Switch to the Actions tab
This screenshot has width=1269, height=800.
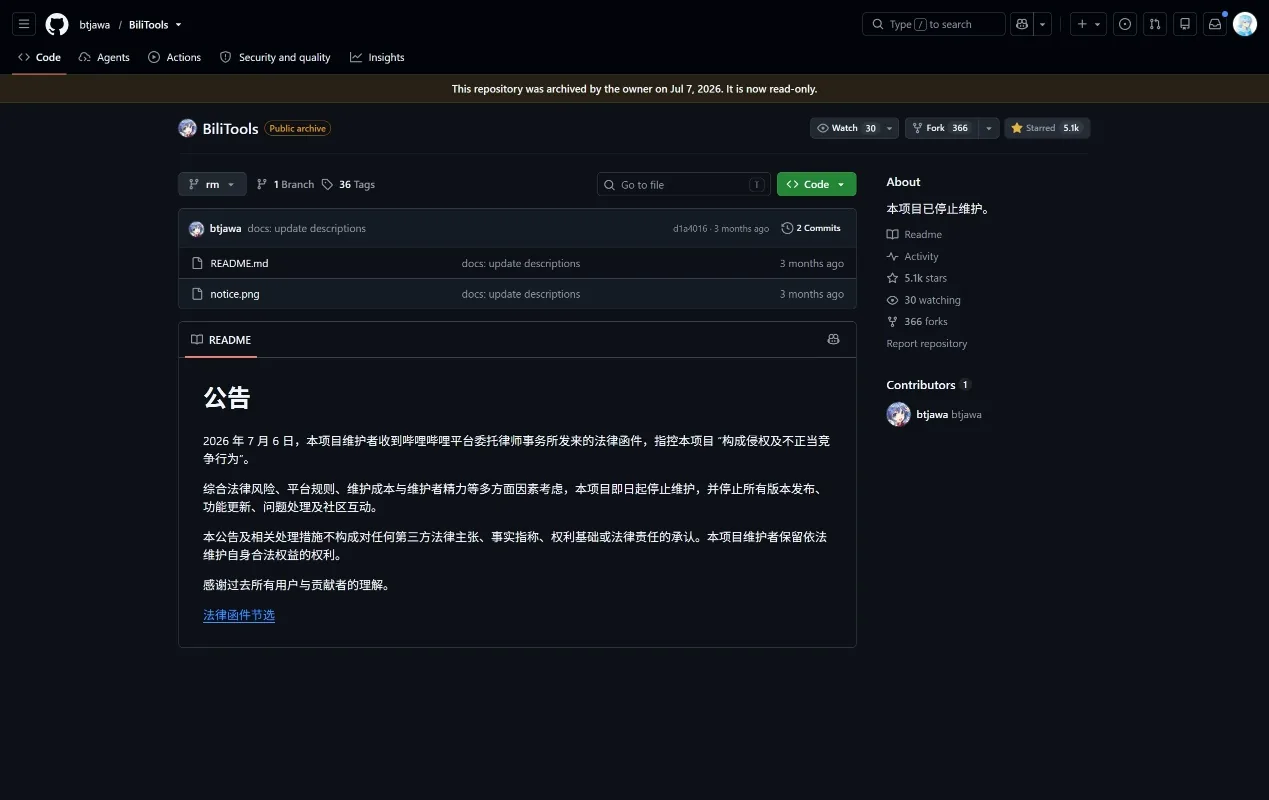tap(174, 57)
